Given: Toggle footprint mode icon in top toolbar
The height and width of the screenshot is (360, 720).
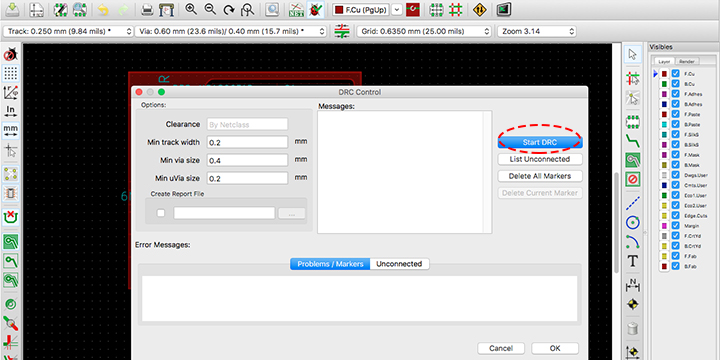Looking at the screenshot, I should click(x=436, y=9).
